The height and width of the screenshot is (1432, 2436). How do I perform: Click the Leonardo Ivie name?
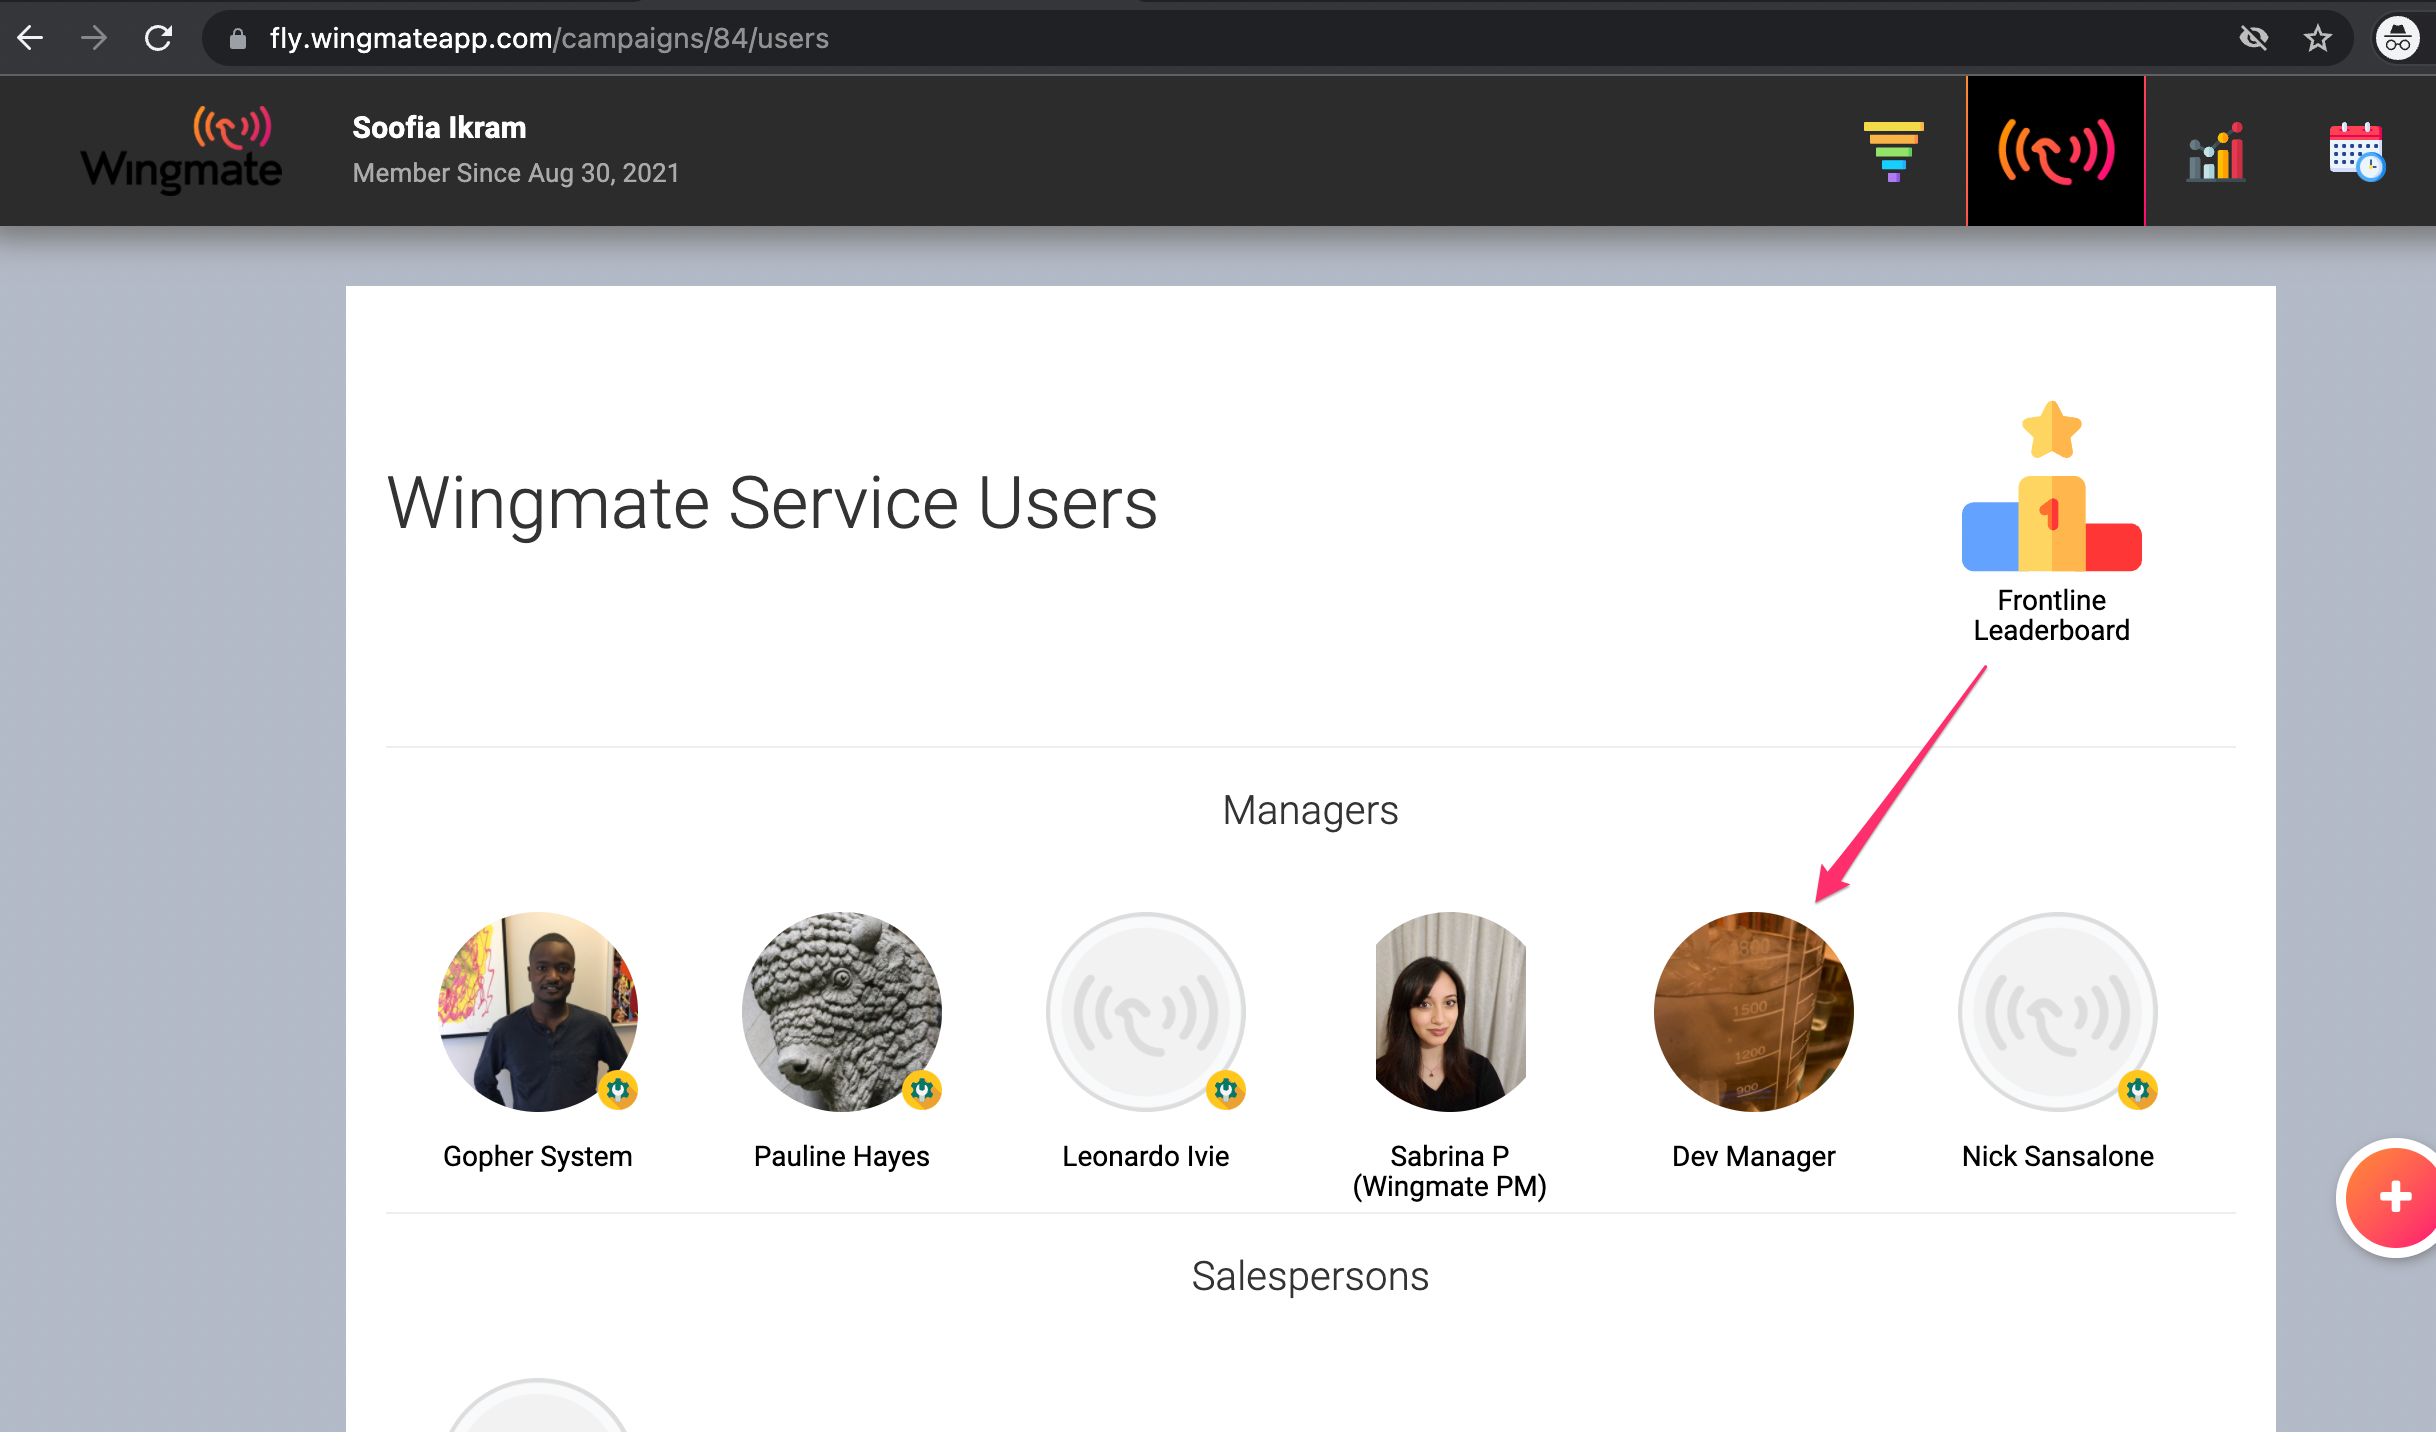pyautogui.click(x=1146, y=1156)
